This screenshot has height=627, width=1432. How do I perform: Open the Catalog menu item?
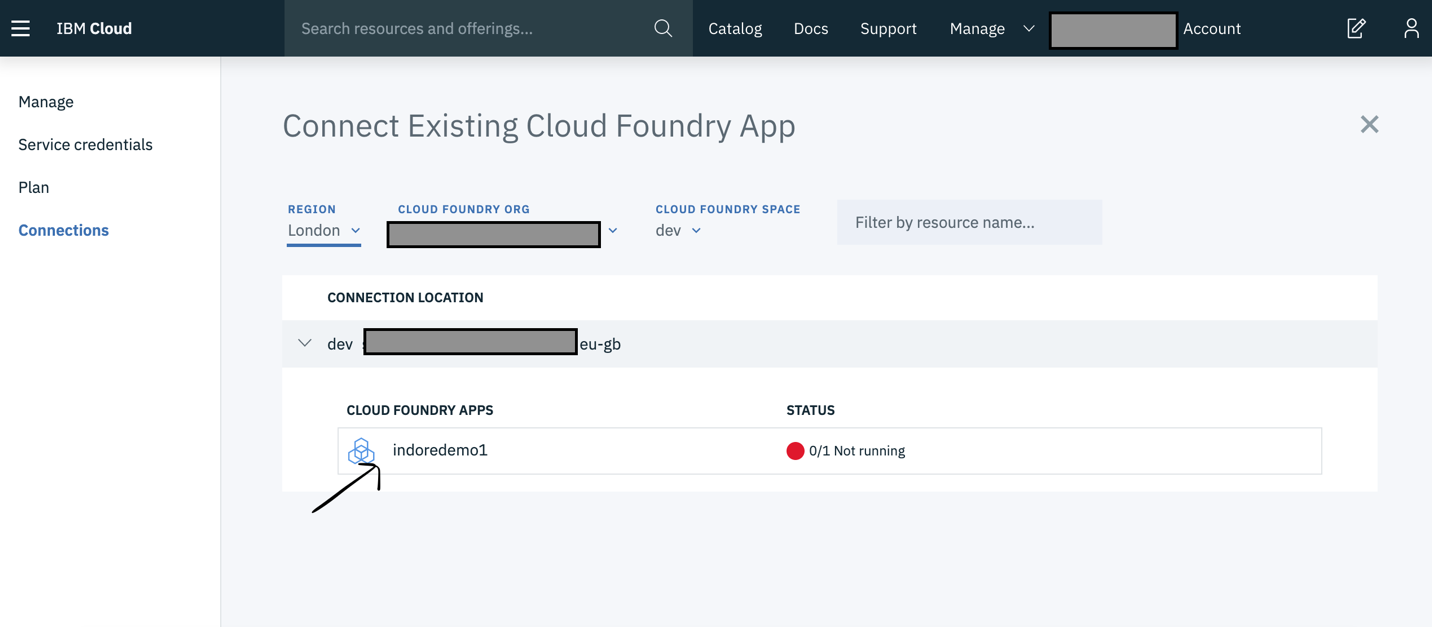(x=735, y=28)
